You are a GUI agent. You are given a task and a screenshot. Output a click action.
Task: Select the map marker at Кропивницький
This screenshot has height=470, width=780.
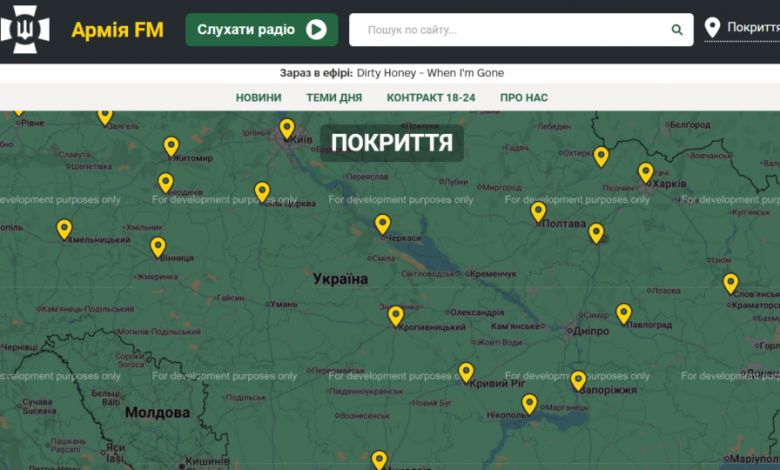tap(396, 316)
